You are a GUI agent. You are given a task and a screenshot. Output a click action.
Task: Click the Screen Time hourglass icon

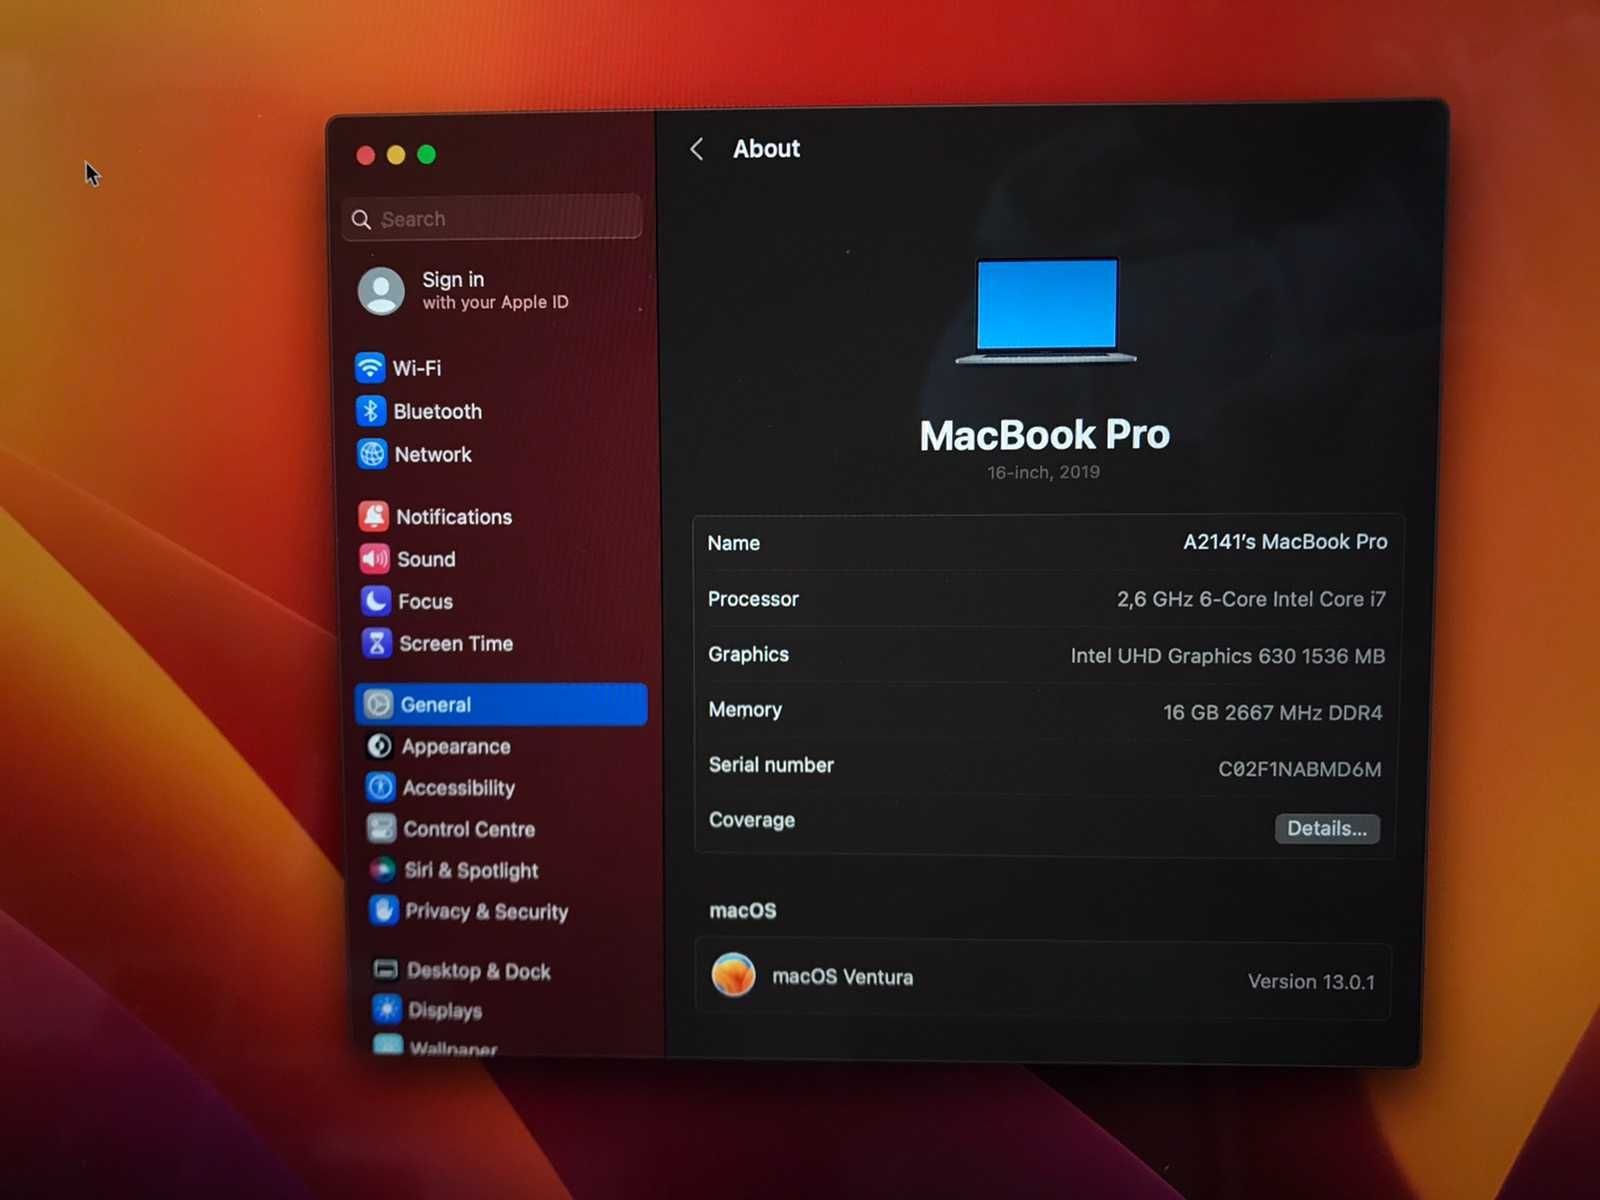(x=377, y=643)
